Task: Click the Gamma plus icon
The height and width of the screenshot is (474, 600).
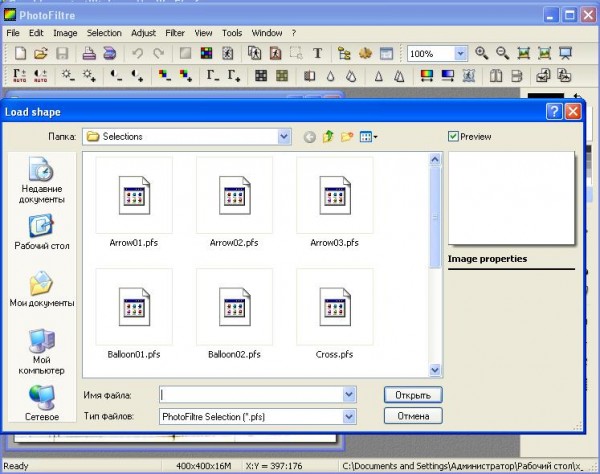Action: pyautogui.click(x=234, y=75)
